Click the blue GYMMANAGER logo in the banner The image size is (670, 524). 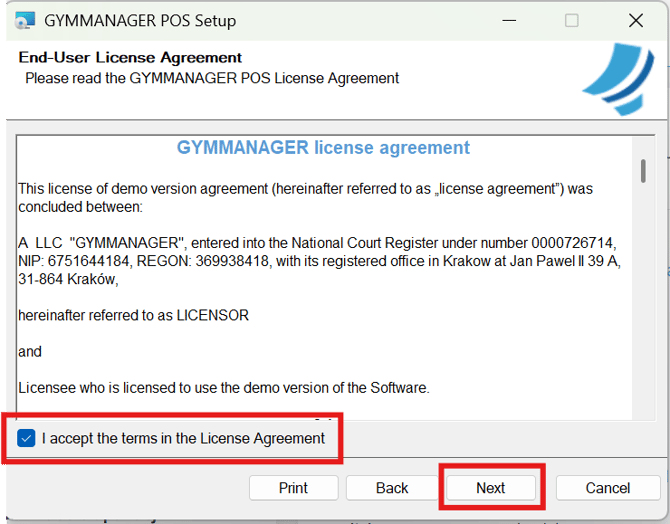(618, 85)
